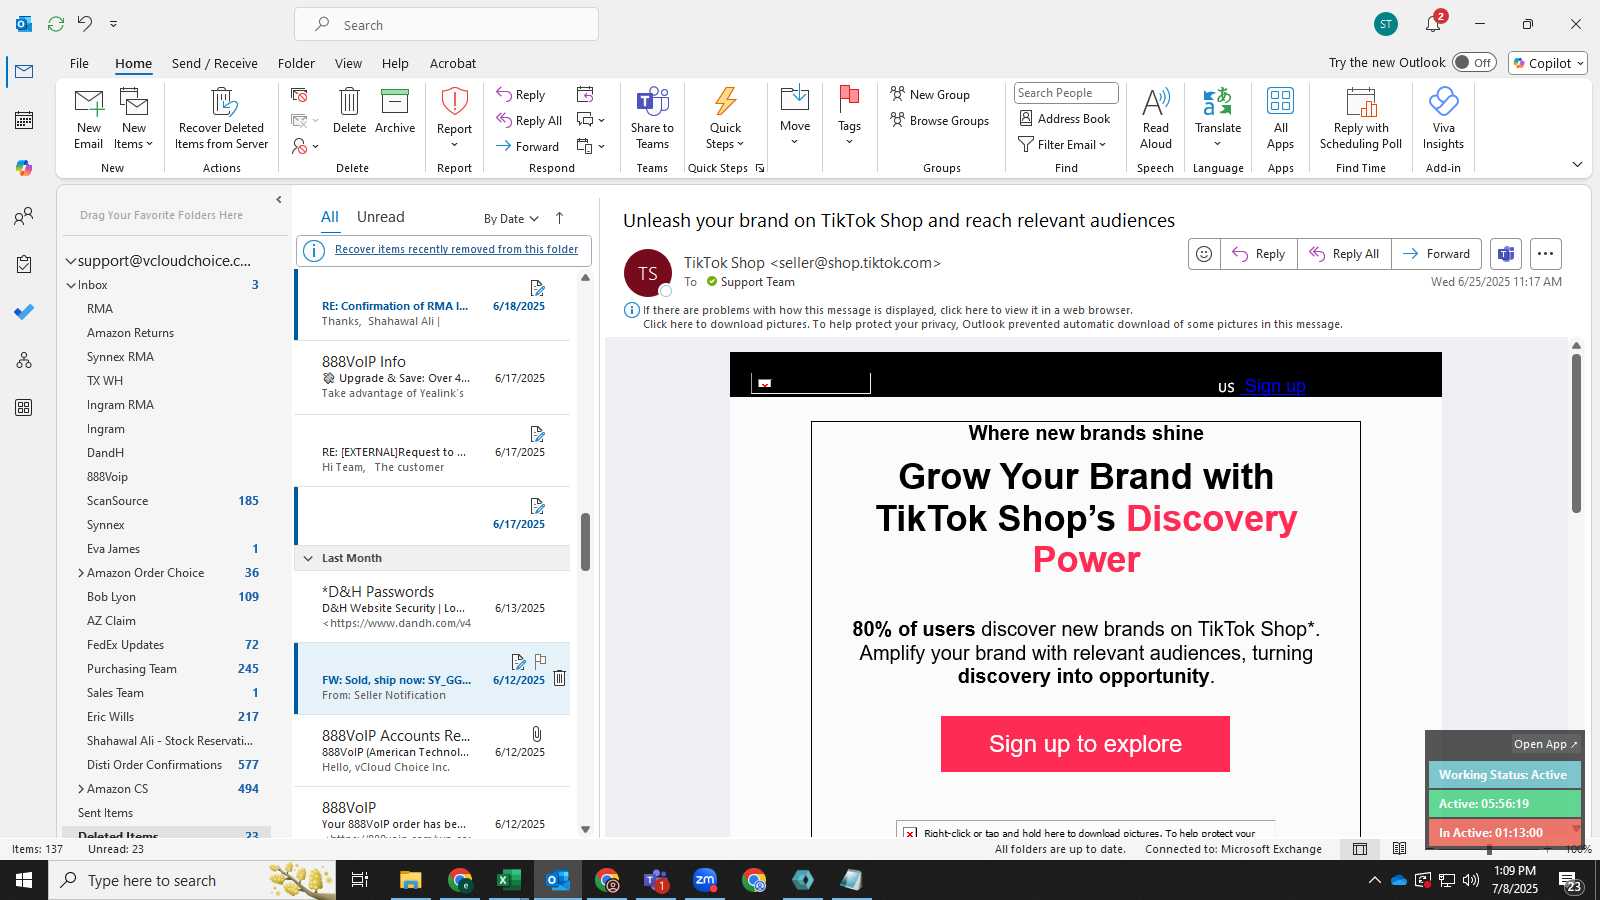Switch to the Folder tab
1600x900 pixels.
(296, 63)
